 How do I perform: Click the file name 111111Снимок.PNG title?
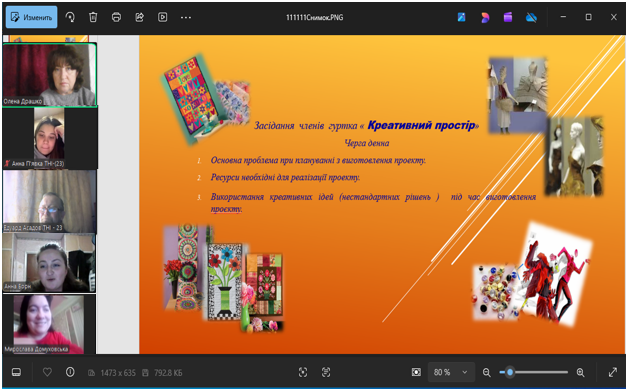314,17
